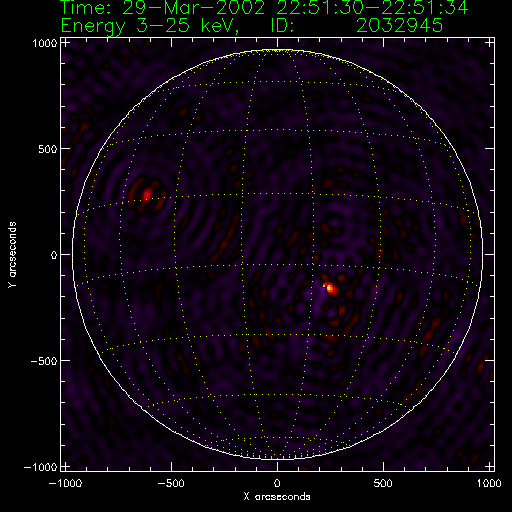The height and width of the screenshot is (512, 512).
Task: Click the -500 tick label on the X axis
Action: pyautogui.click(x=171, y=483)
